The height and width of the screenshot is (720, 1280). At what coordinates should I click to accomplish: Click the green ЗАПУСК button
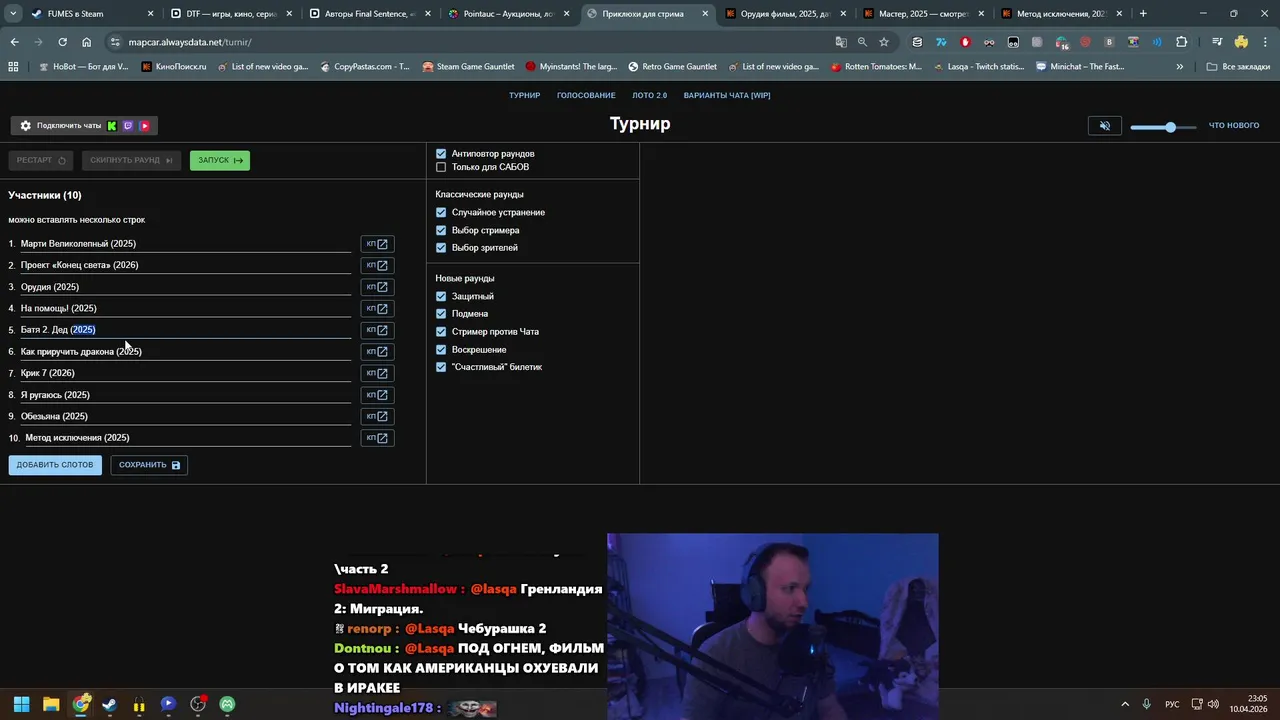point(220,160)
